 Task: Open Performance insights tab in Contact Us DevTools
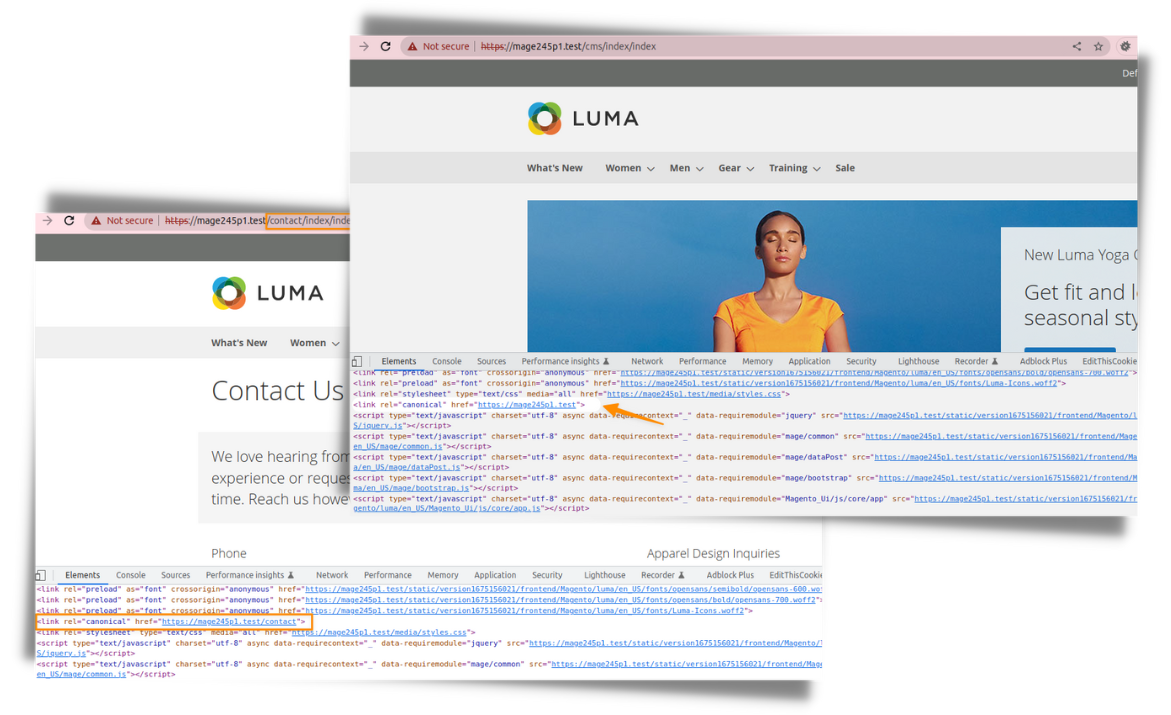click(249, 575)
